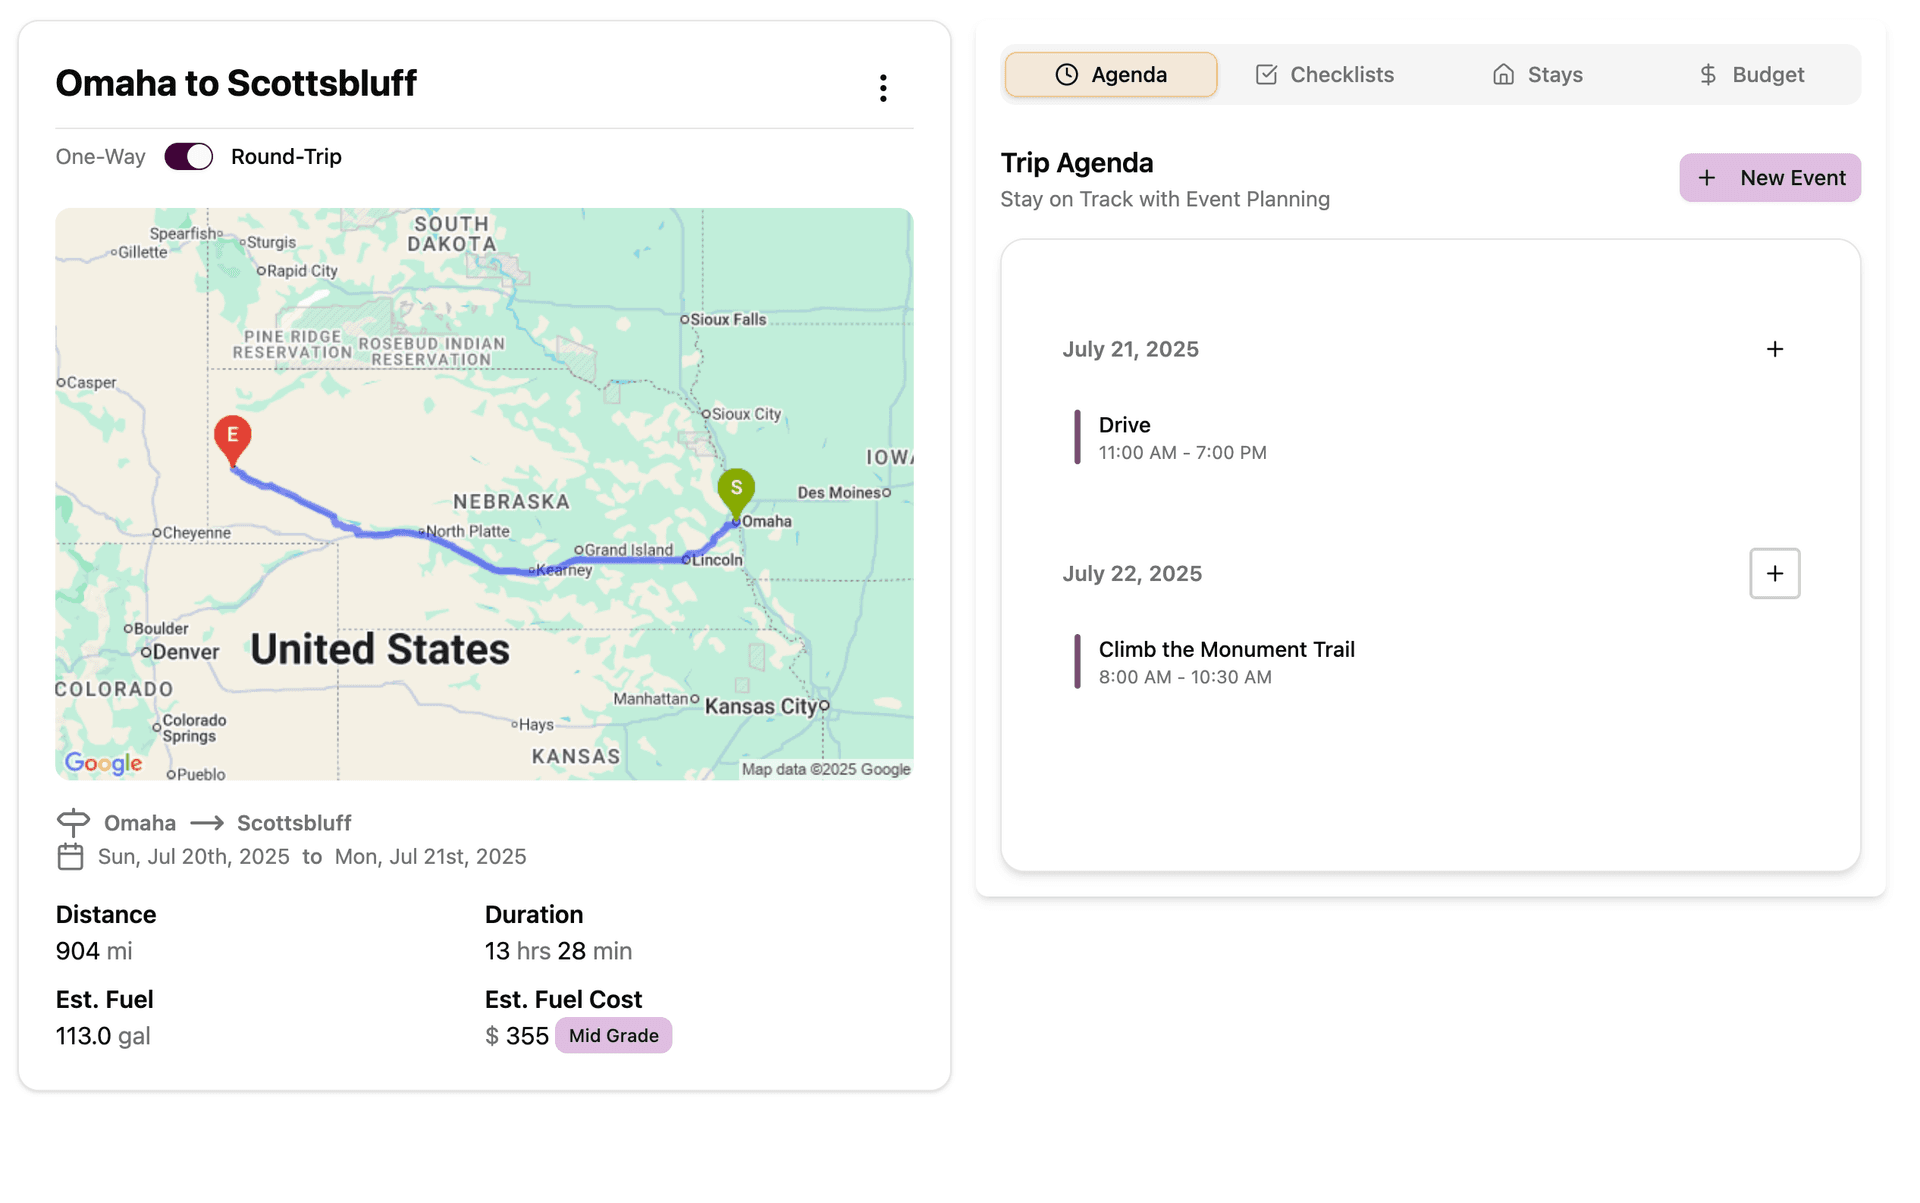1920x1203 pixels.
Task: Click the dollar icon beside Budget
Action: point(1706,74)
